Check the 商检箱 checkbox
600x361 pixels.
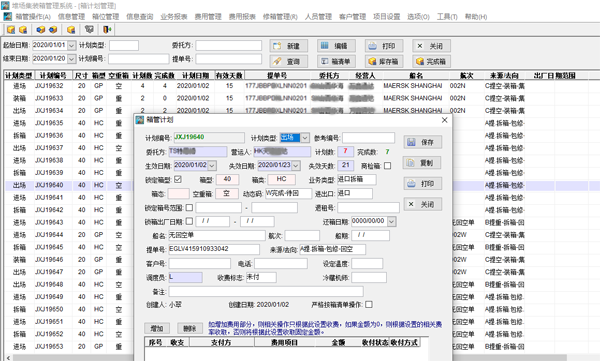[x=387, y=165]
